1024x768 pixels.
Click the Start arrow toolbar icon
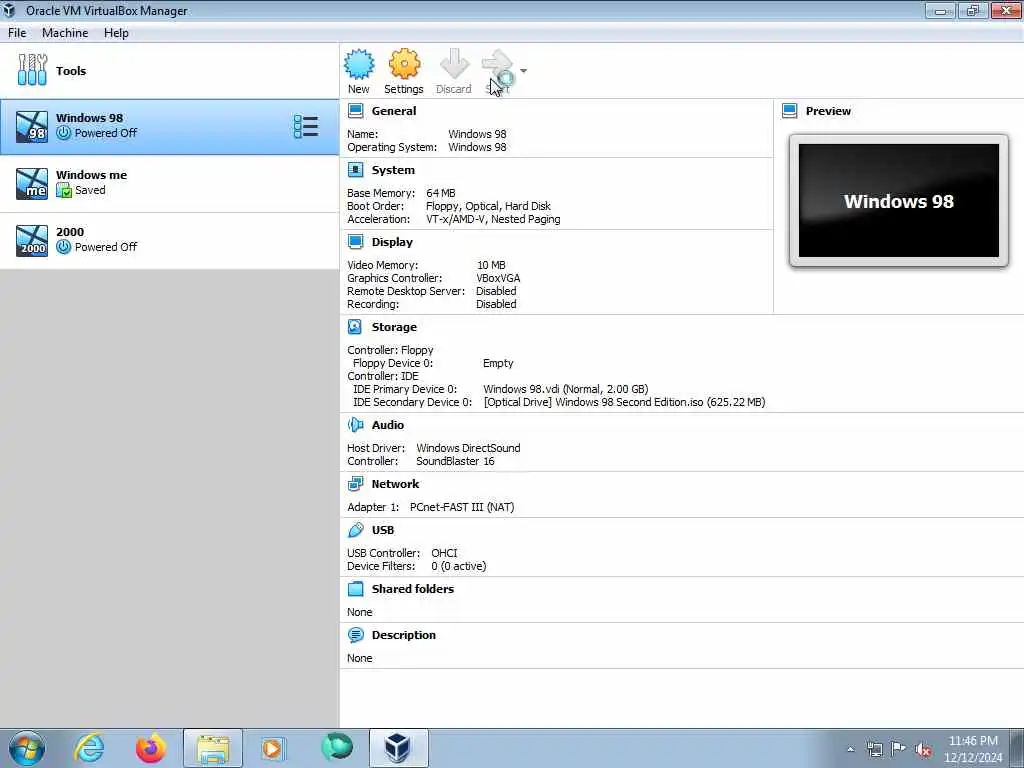498,64
